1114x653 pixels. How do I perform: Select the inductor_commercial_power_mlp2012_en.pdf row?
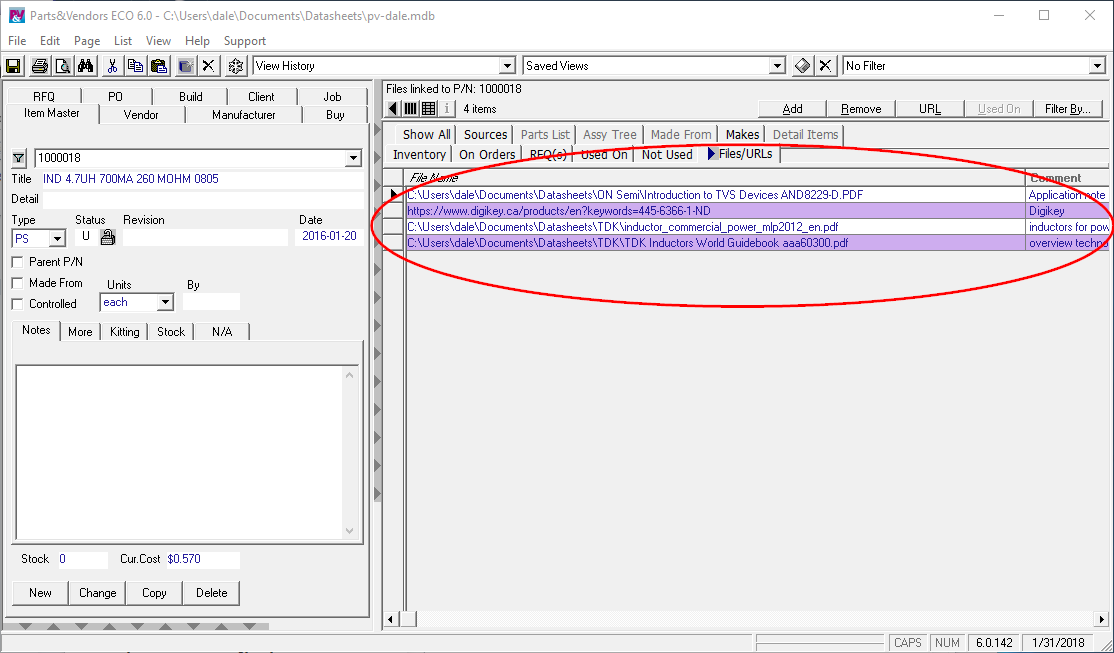coord(746,227)
